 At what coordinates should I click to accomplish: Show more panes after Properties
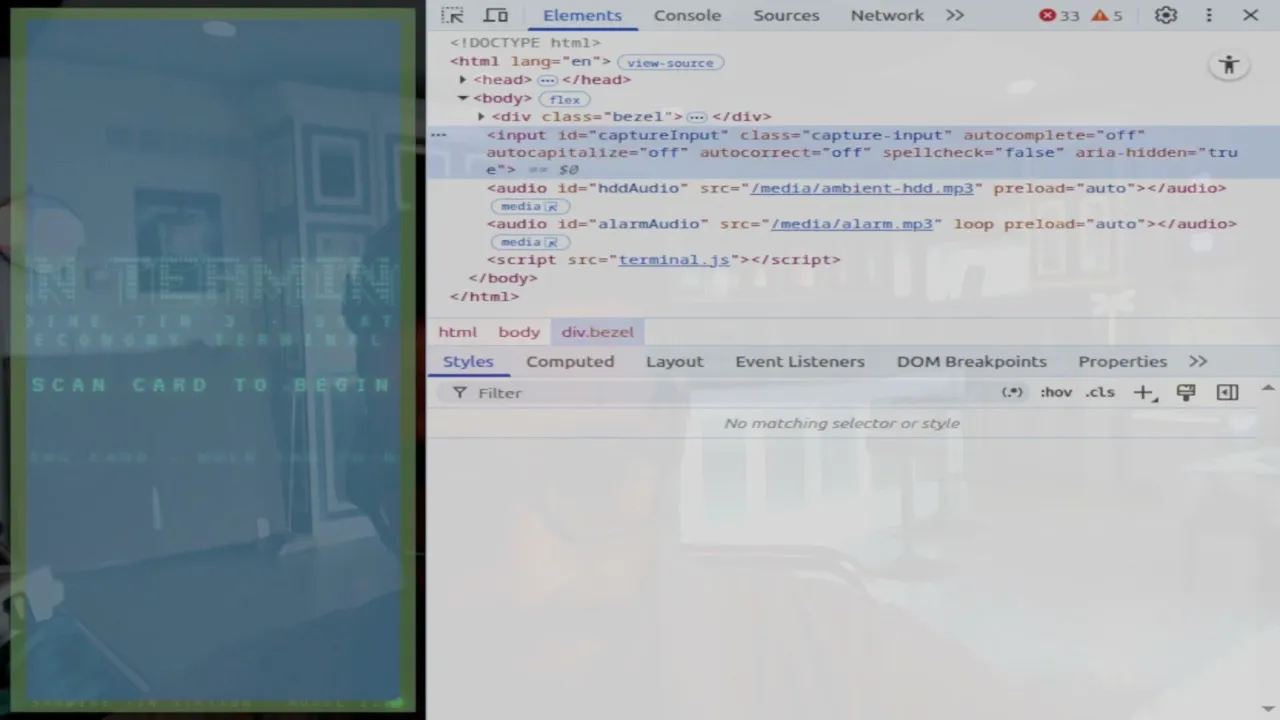1198,361
